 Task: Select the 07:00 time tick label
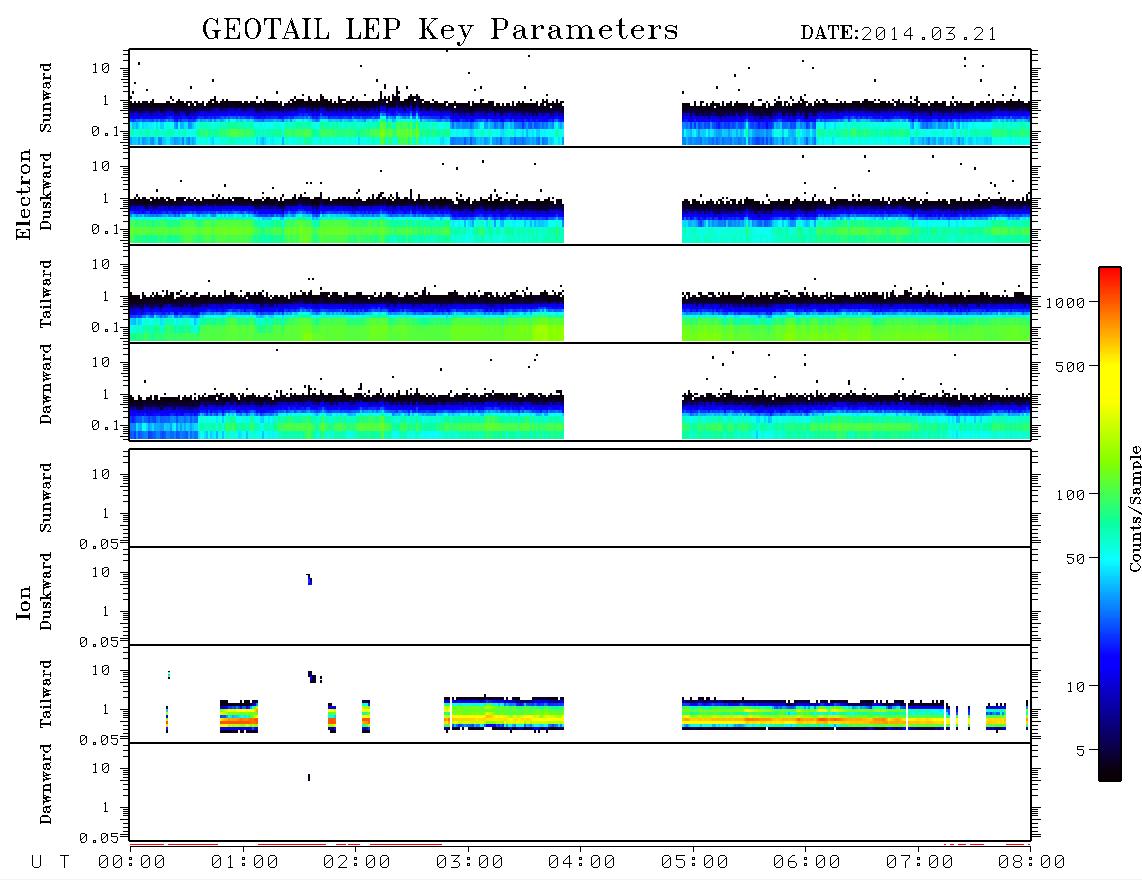920,863
